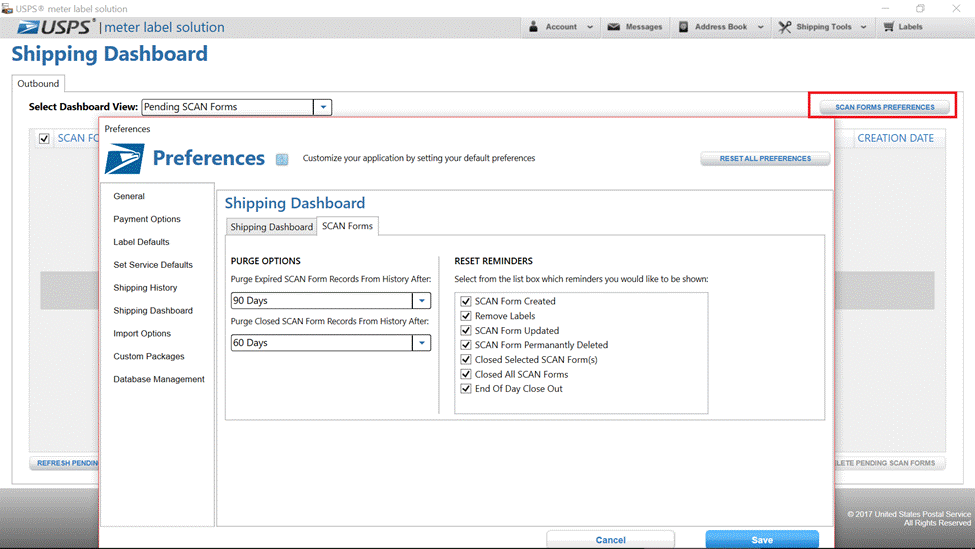Open Payment Options preferences section
The width and height of the screenshot is (975, 549).
point(147,219)
